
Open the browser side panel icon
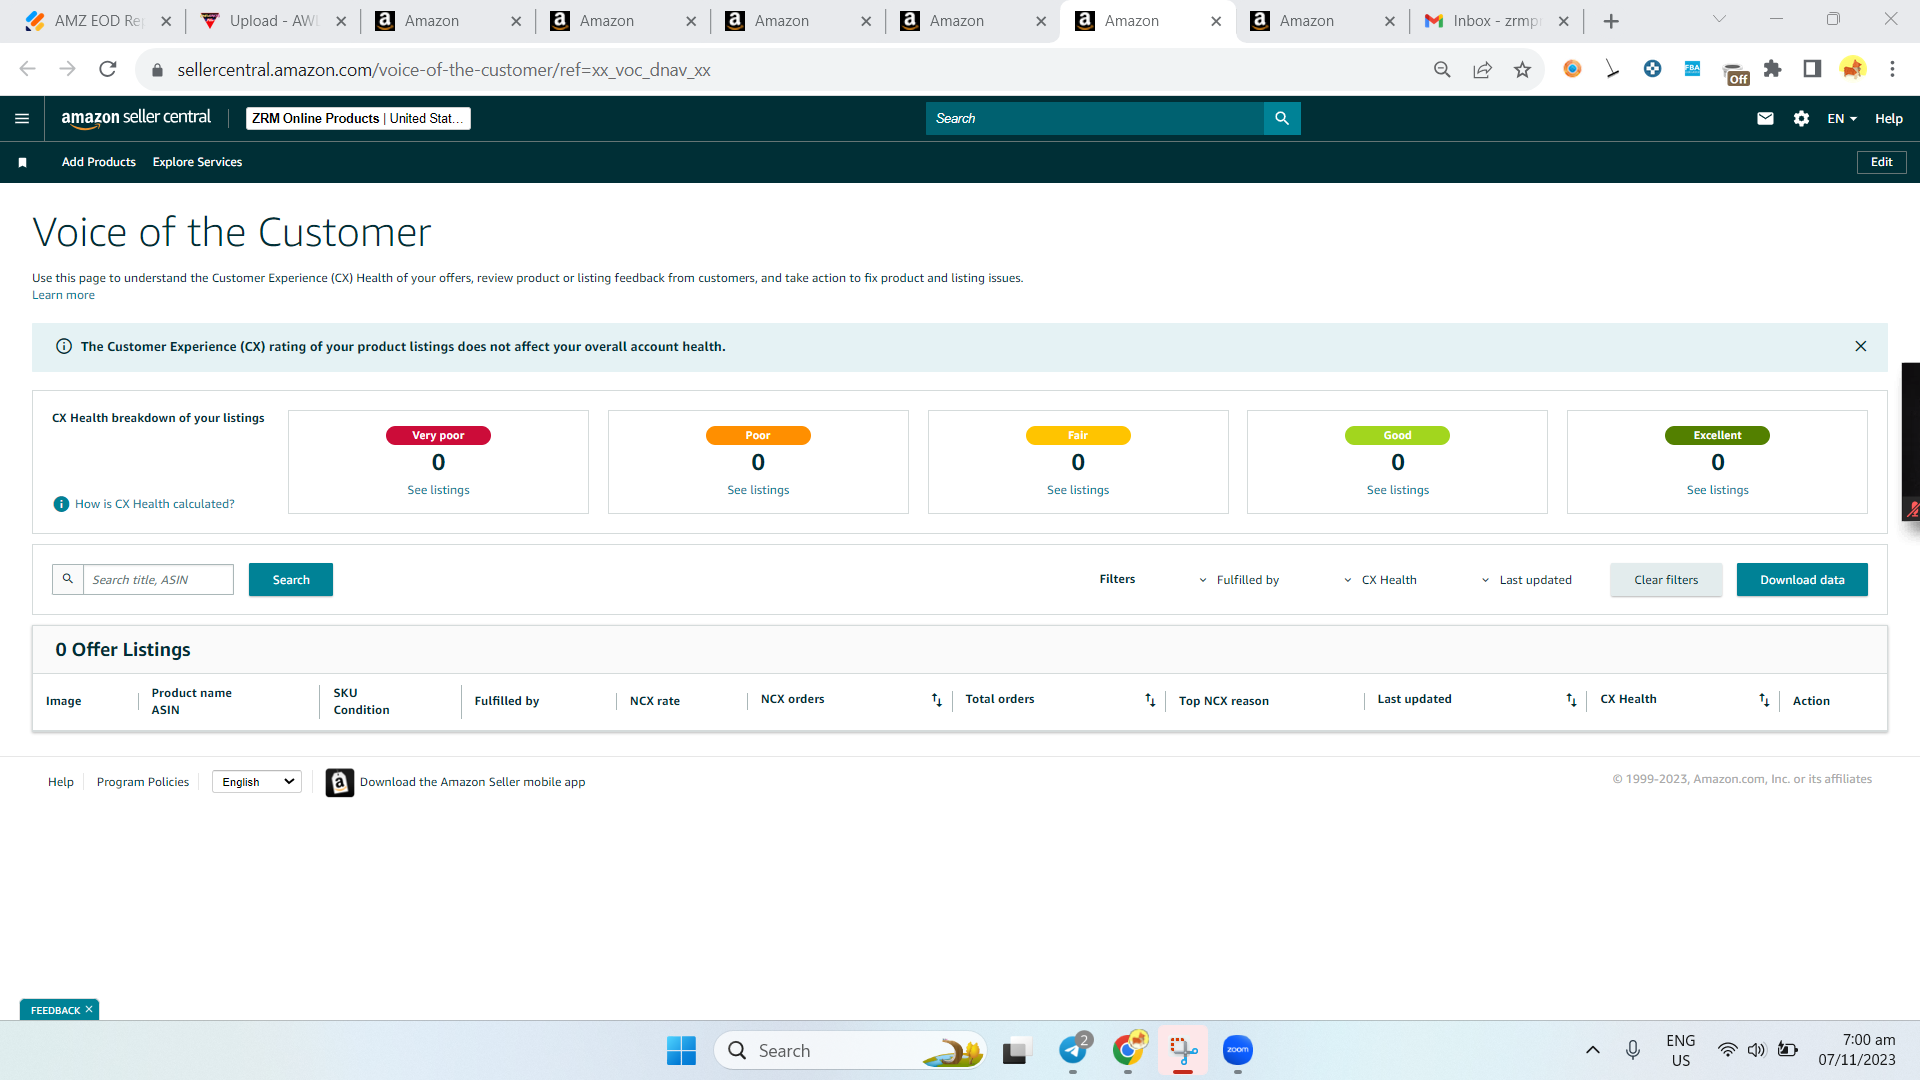click(1812, 69)
